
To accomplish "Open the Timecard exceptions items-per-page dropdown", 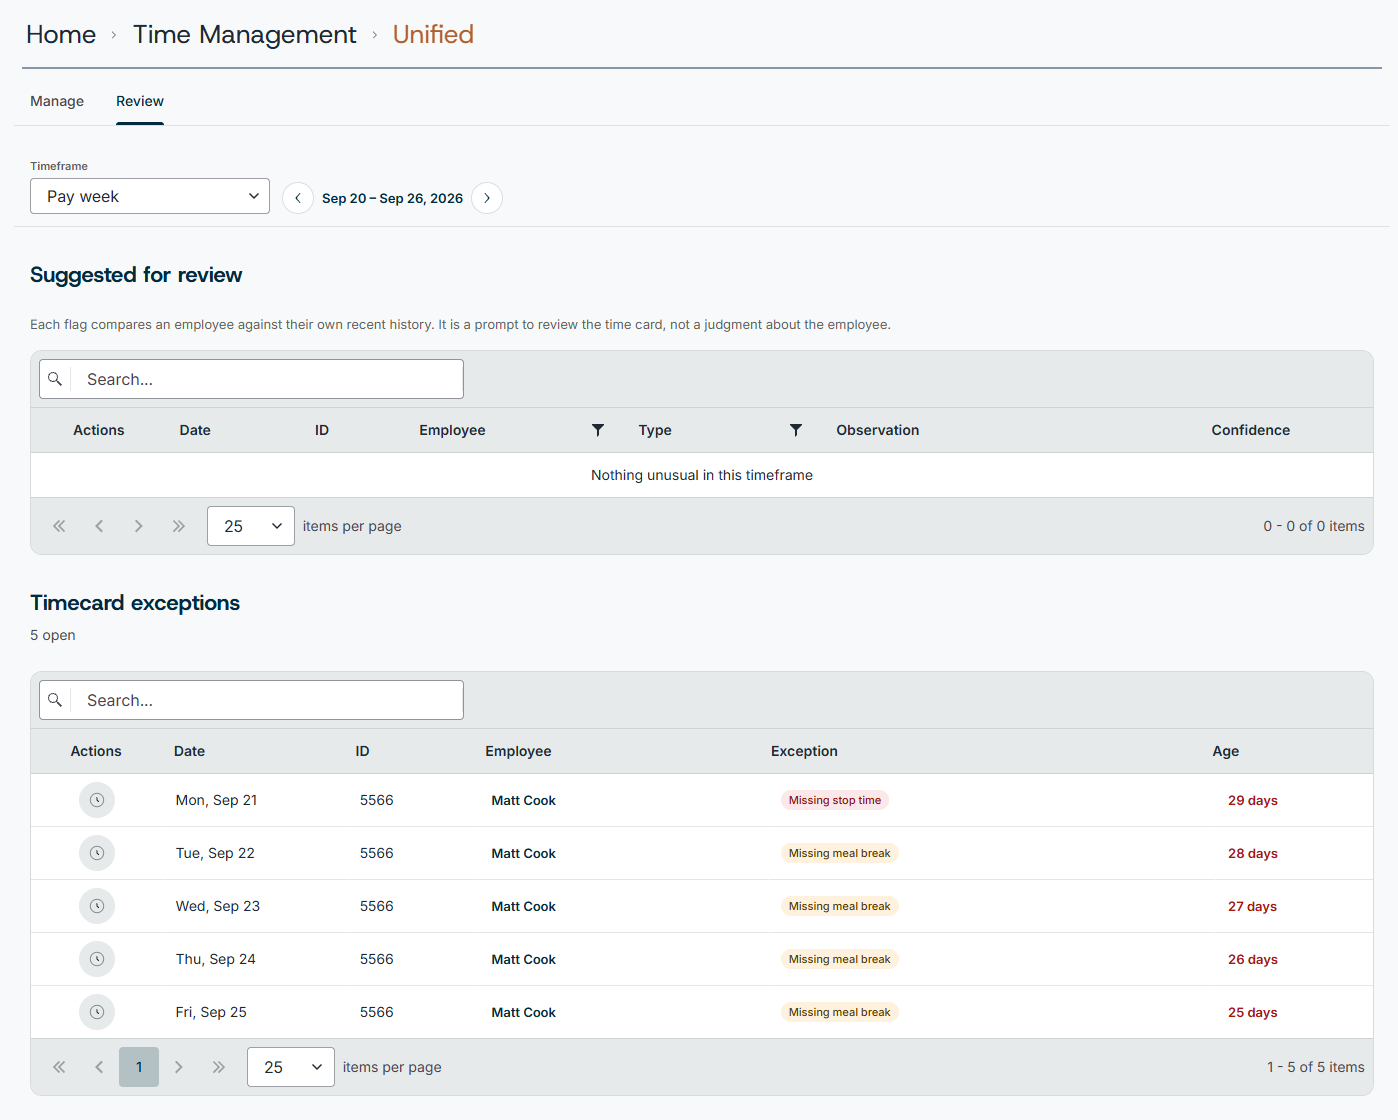I will (291, 1067).
